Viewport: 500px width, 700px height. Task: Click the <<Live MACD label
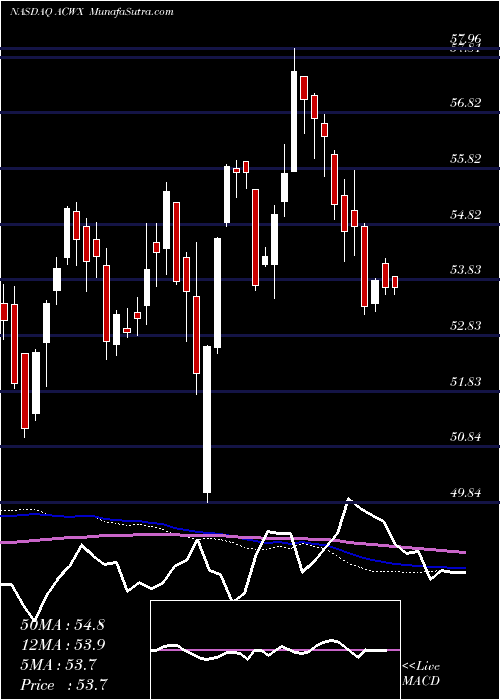click(421, 674)
